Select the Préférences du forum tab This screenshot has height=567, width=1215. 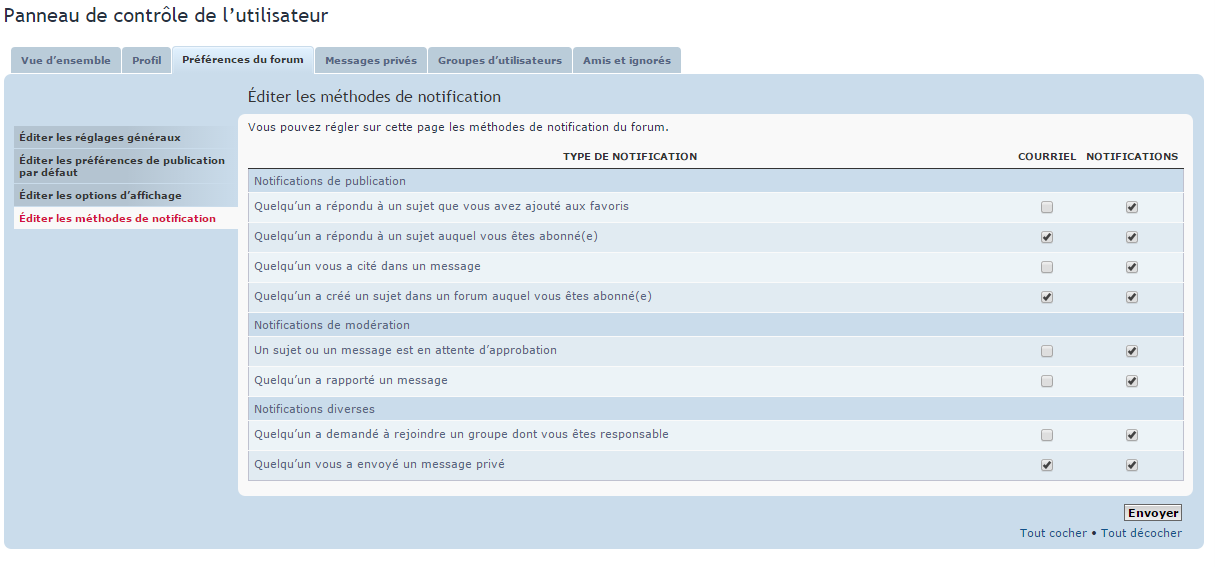[243, 60]
